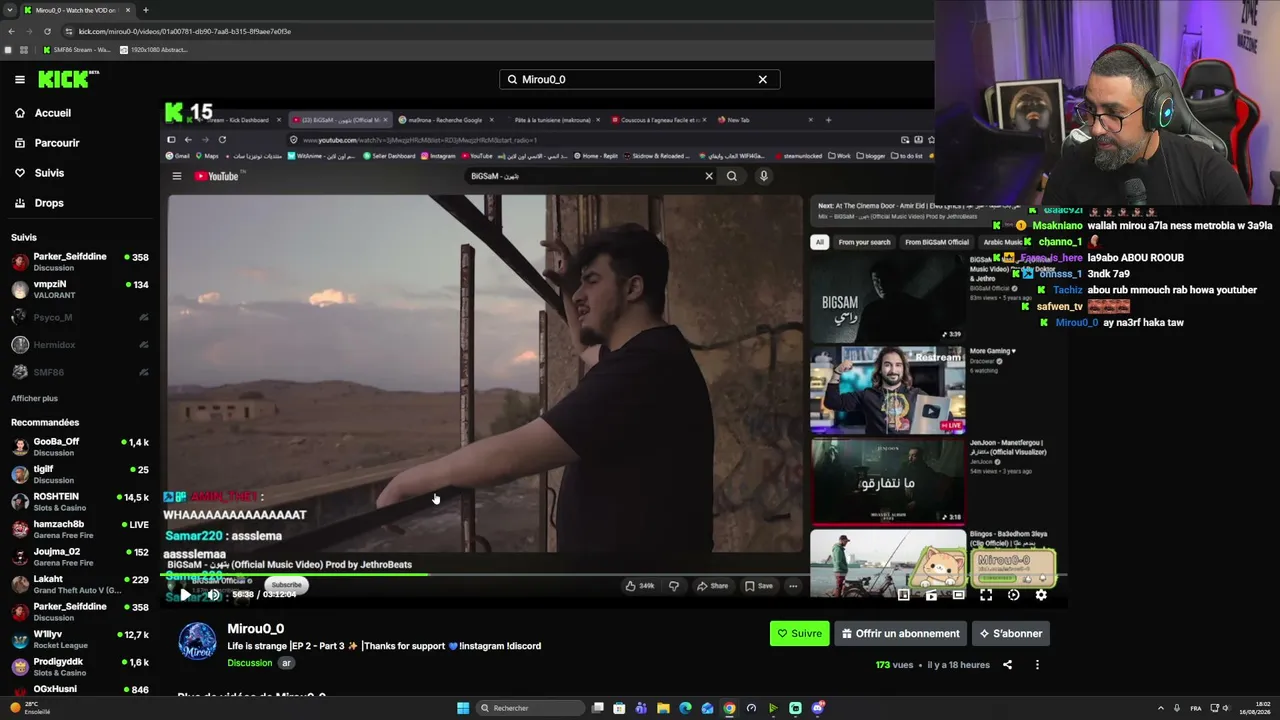This screenshot has width=1280, height=720.
Task: Open the SMF86 Stream bookmark
Action: (x=76, y=50)
